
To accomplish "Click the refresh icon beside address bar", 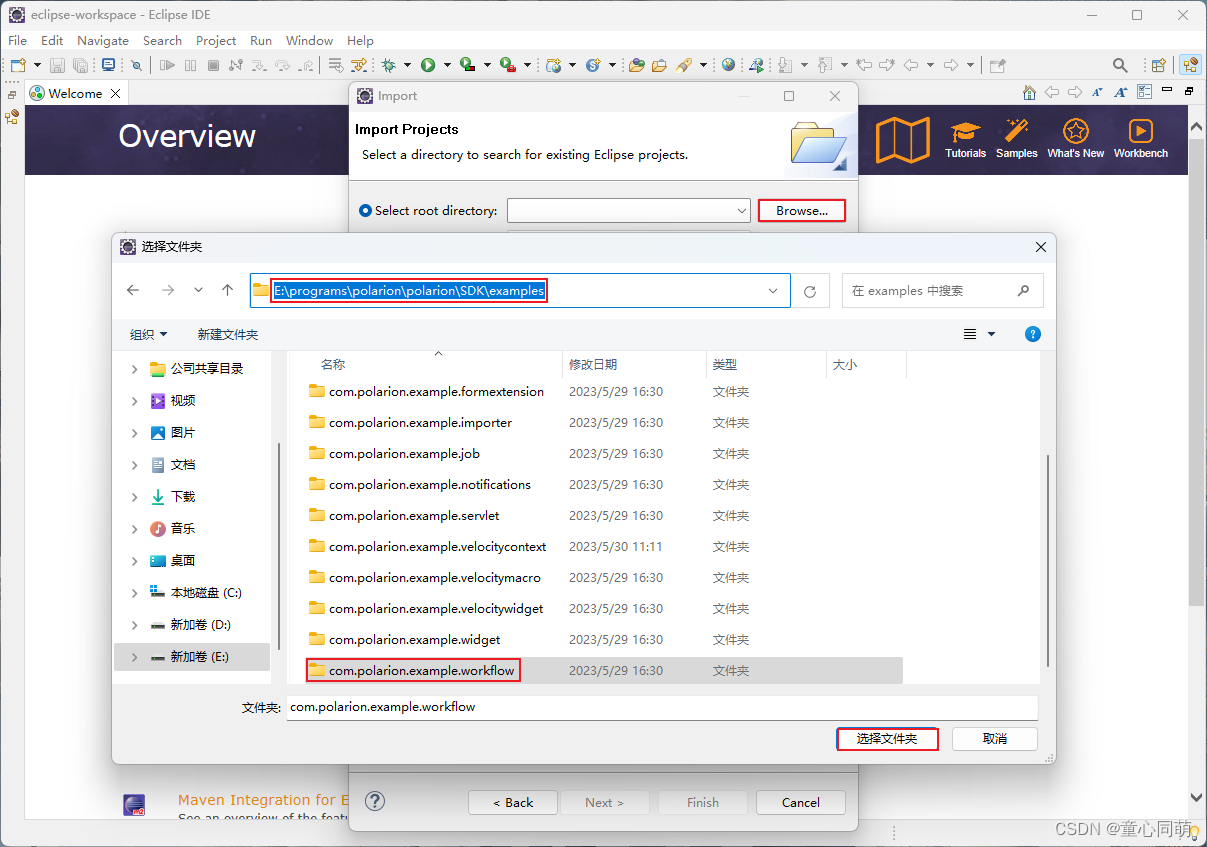I will pos(810,291).
